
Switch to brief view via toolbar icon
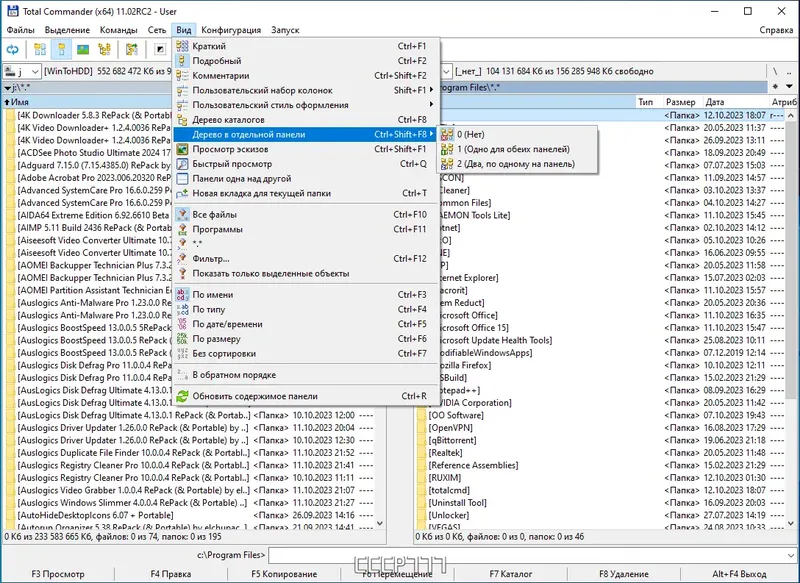click(x=40, y=49)
